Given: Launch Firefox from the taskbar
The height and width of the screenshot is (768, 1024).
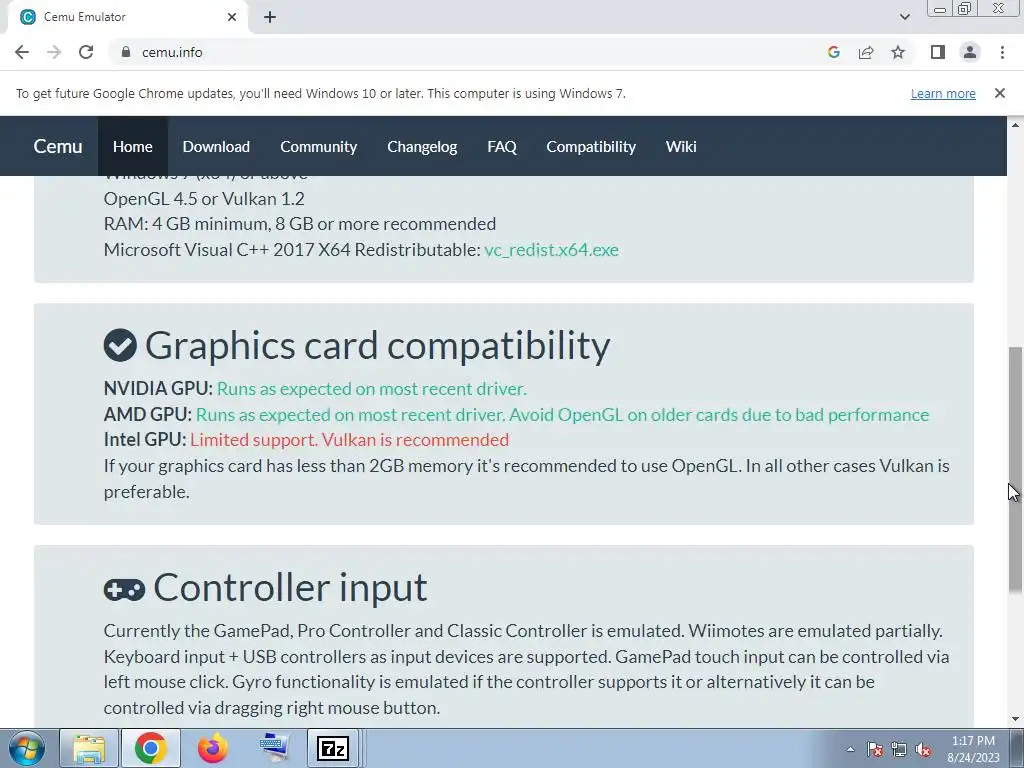Looking at the screenshot, I should pos(212,748).
